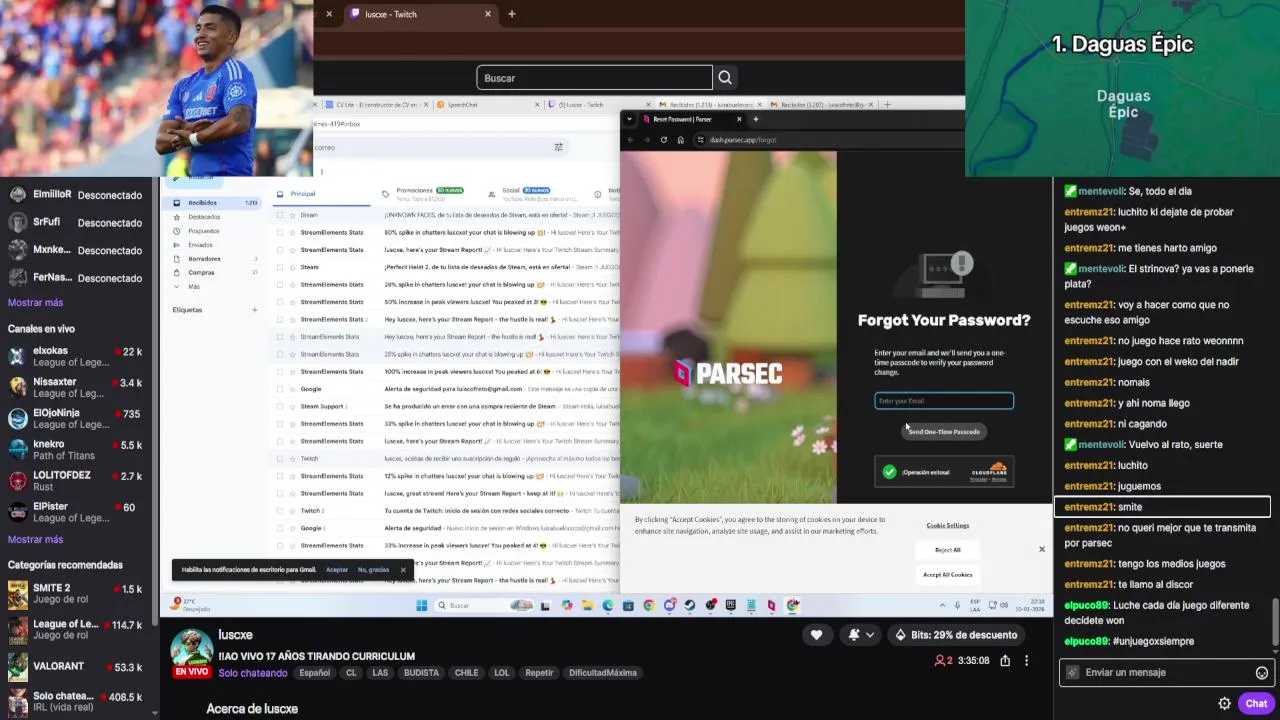Image resolution: width=1280 pixels, height=720 pixels.
Task: Click Accept All Cookies button
Action: pyautogui.click(x=947, y=575)
